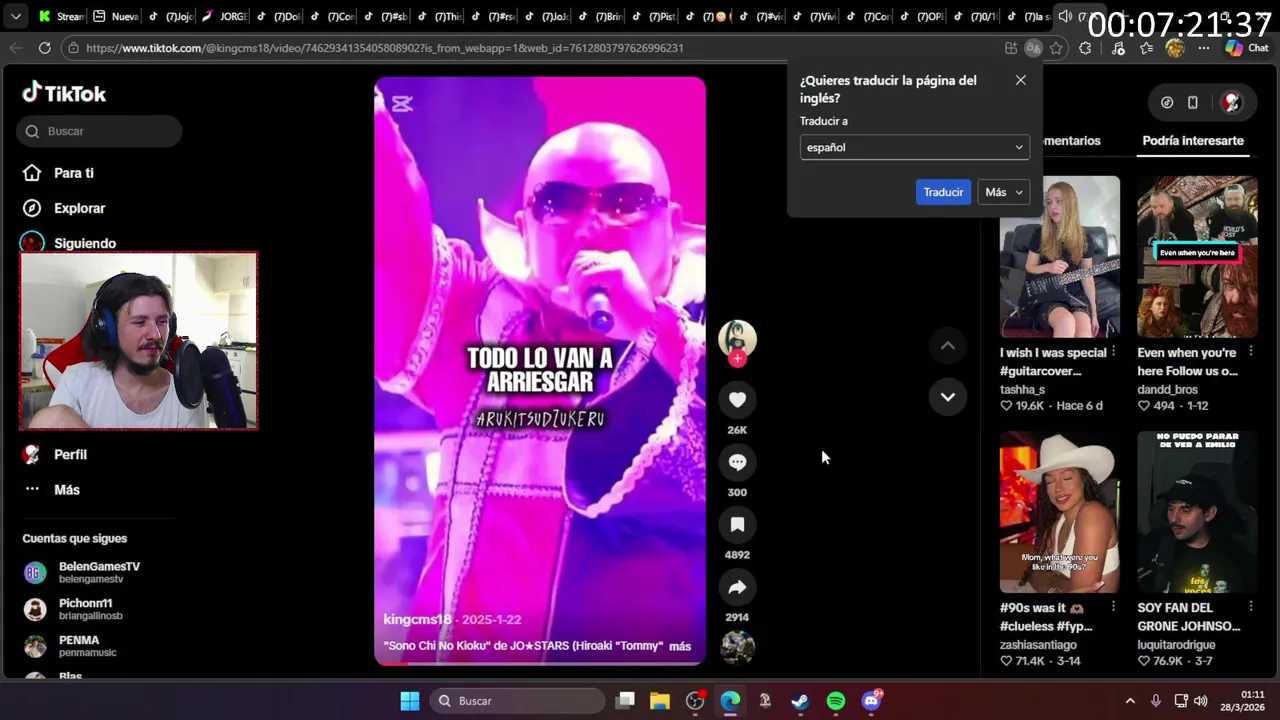Image resolution: width=1280 pixels, height=720 pixels.
Task: Open the español language dropdown
Action: [x=914, y=147]
